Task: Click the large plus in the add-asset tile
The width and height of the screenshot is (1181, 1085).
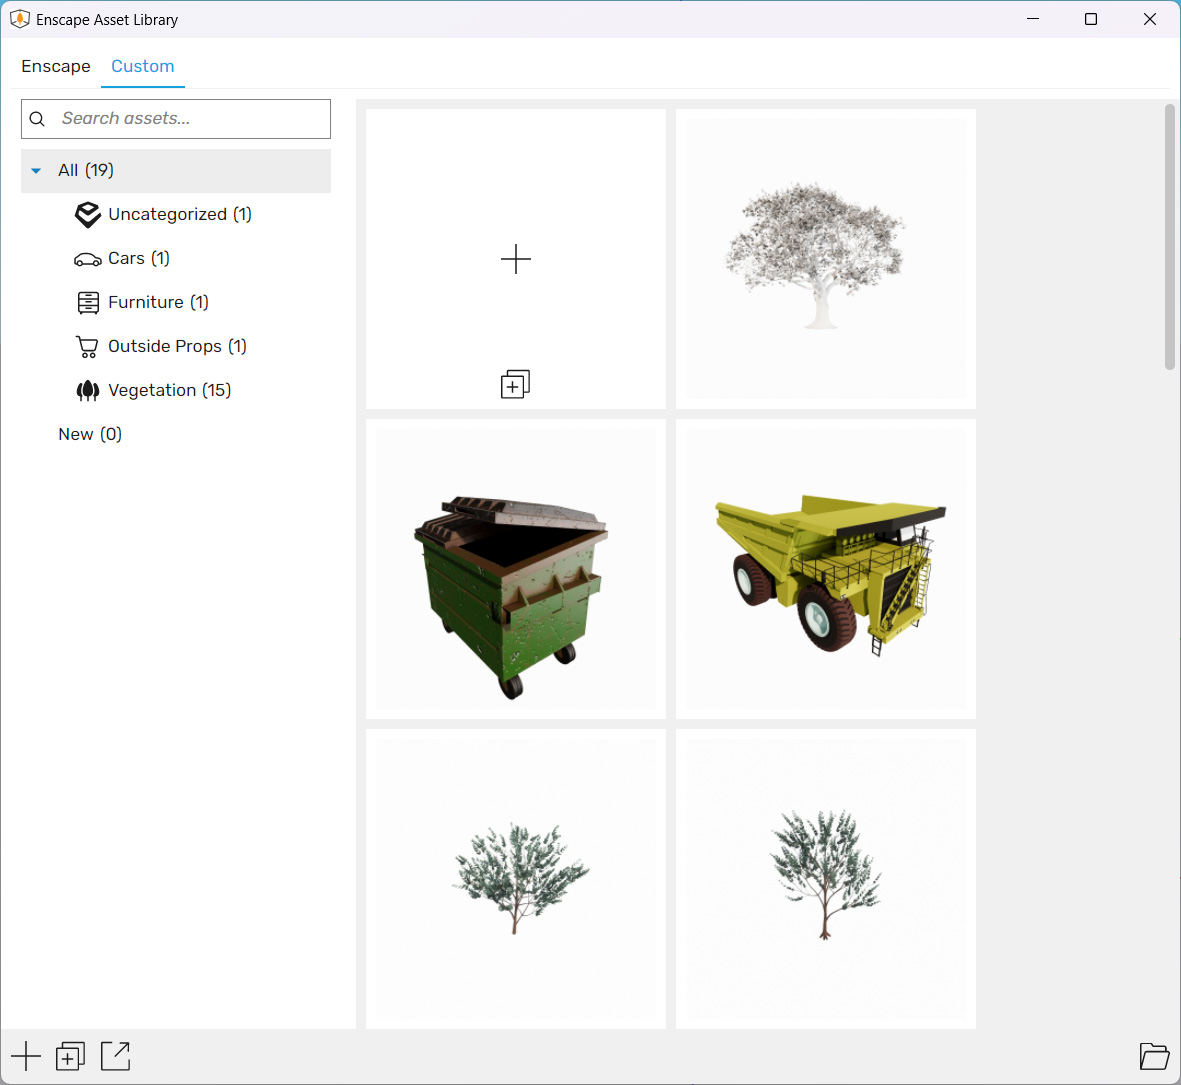Action: pos(516,259)
